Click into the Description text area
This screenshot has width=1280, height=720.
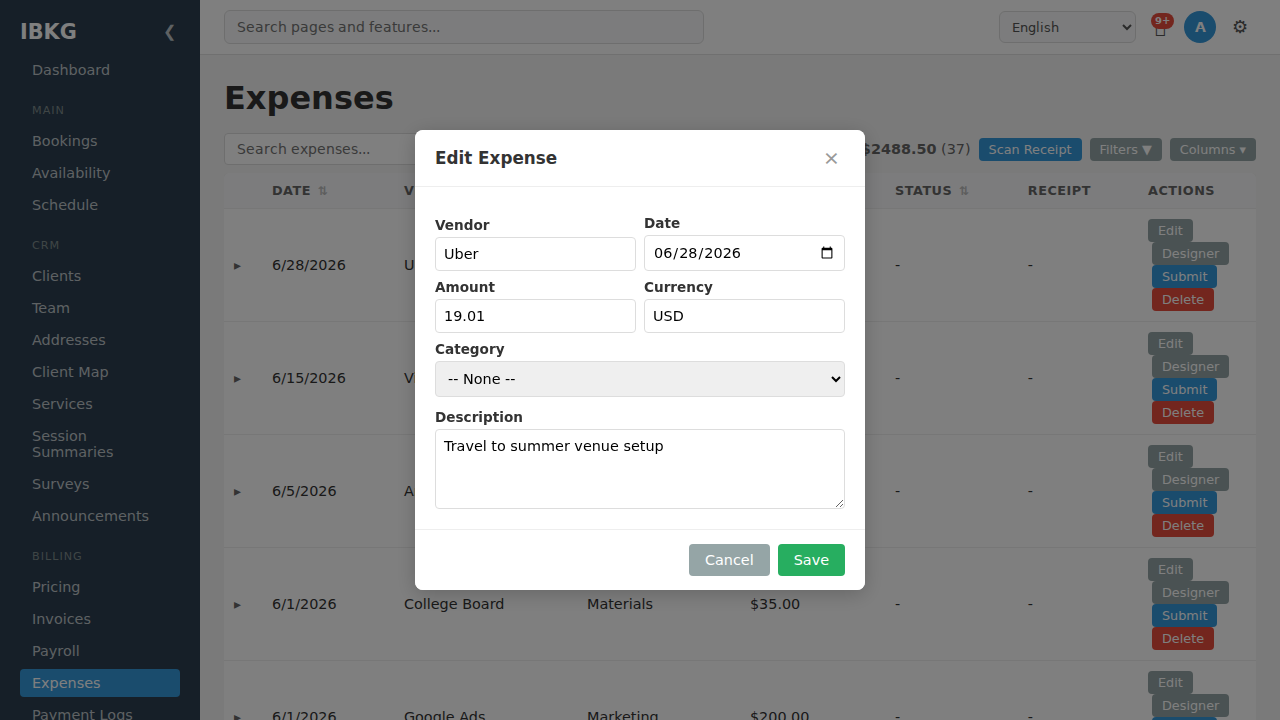640,469
